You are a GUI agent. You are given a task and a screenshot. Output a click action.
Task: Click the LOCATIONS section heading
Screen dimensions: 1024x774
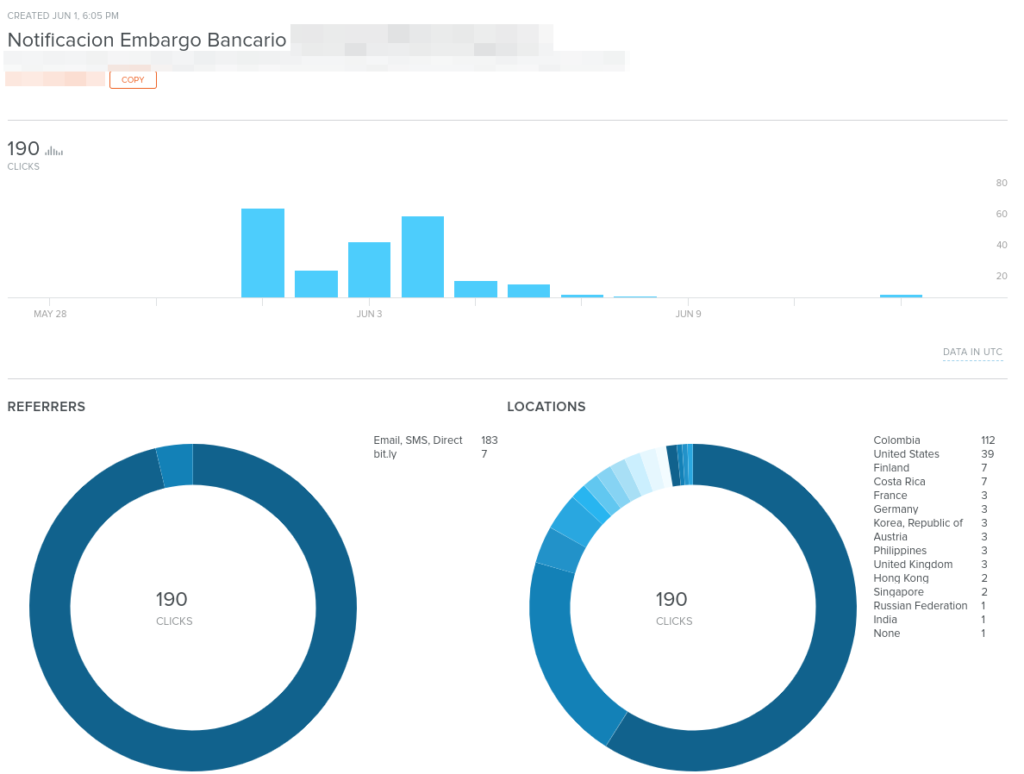[x=546, y=407]
